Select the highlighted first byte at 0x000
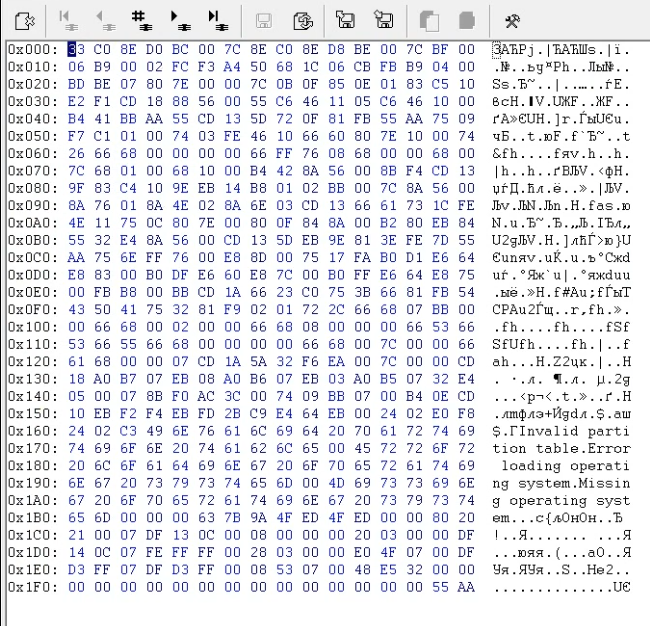This screenshot has height=626, width=650. pos(73,49)
